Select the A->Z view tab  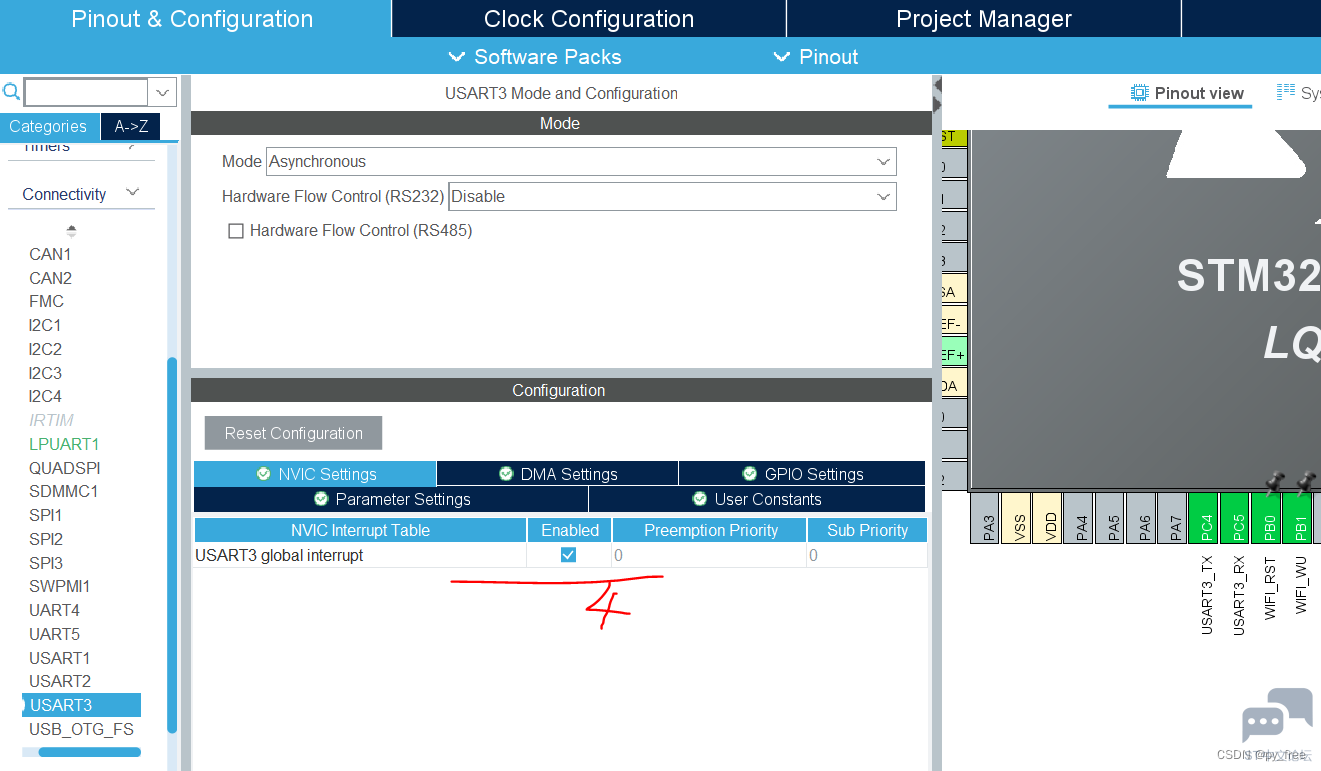pyautogui.click(x=131, y=126)
